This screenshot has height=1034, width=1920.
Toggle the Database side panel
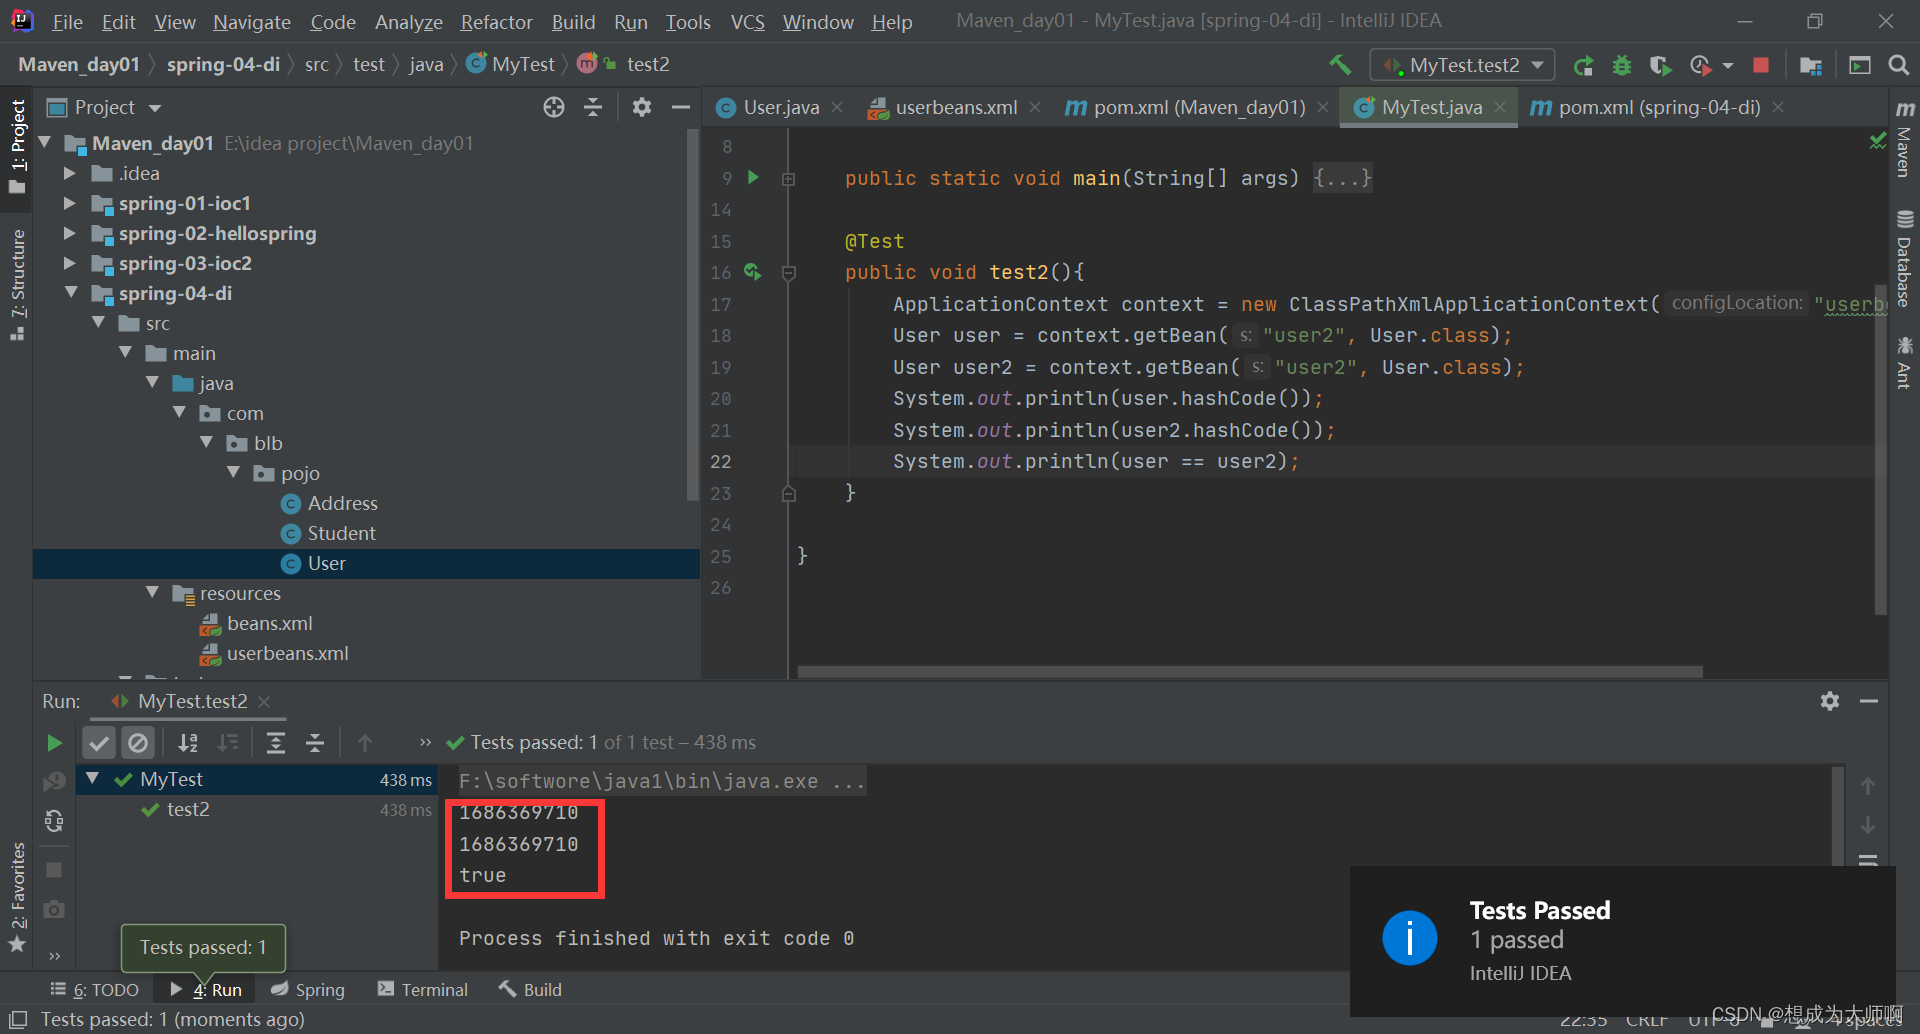click(1904, 259)
